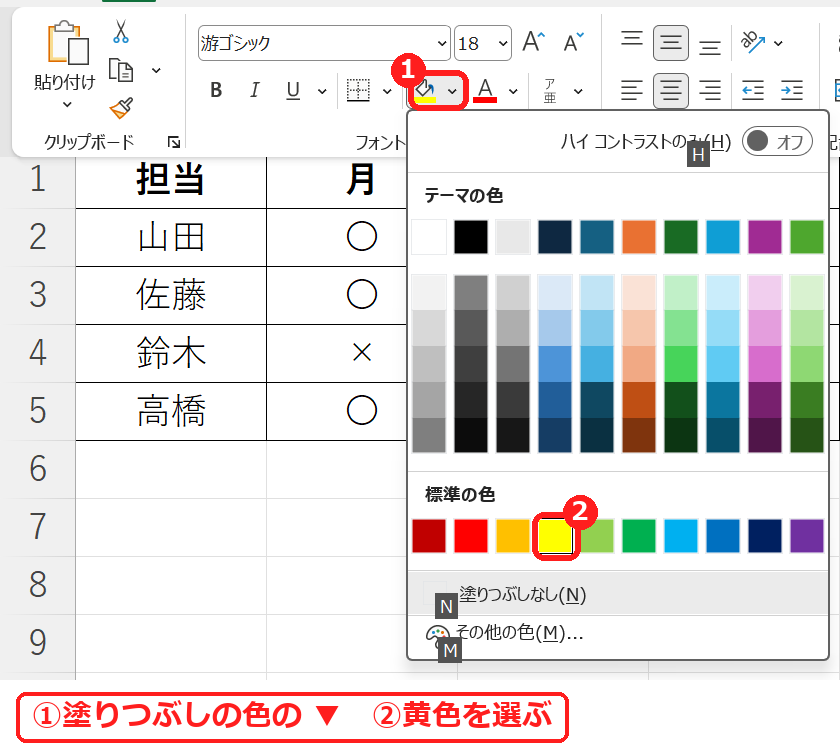The height and width of the screenshot is (750, 840).
Task: Pick white theme color swatch
Action: click(429, 236)
